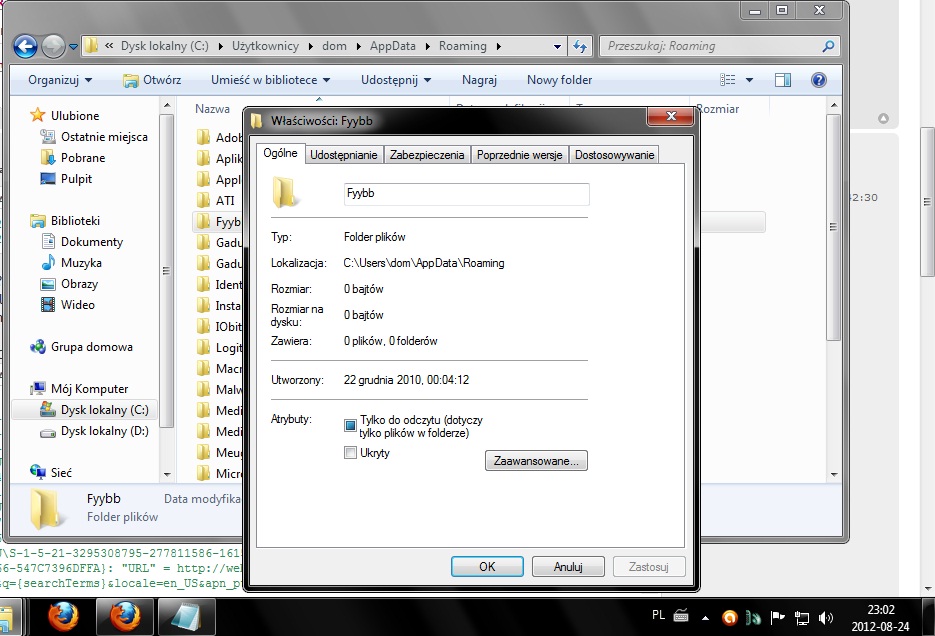The height and width of the screenshot is (636, 935).
Task: Click the Anuluj button
Action: [x=568, y=567]
